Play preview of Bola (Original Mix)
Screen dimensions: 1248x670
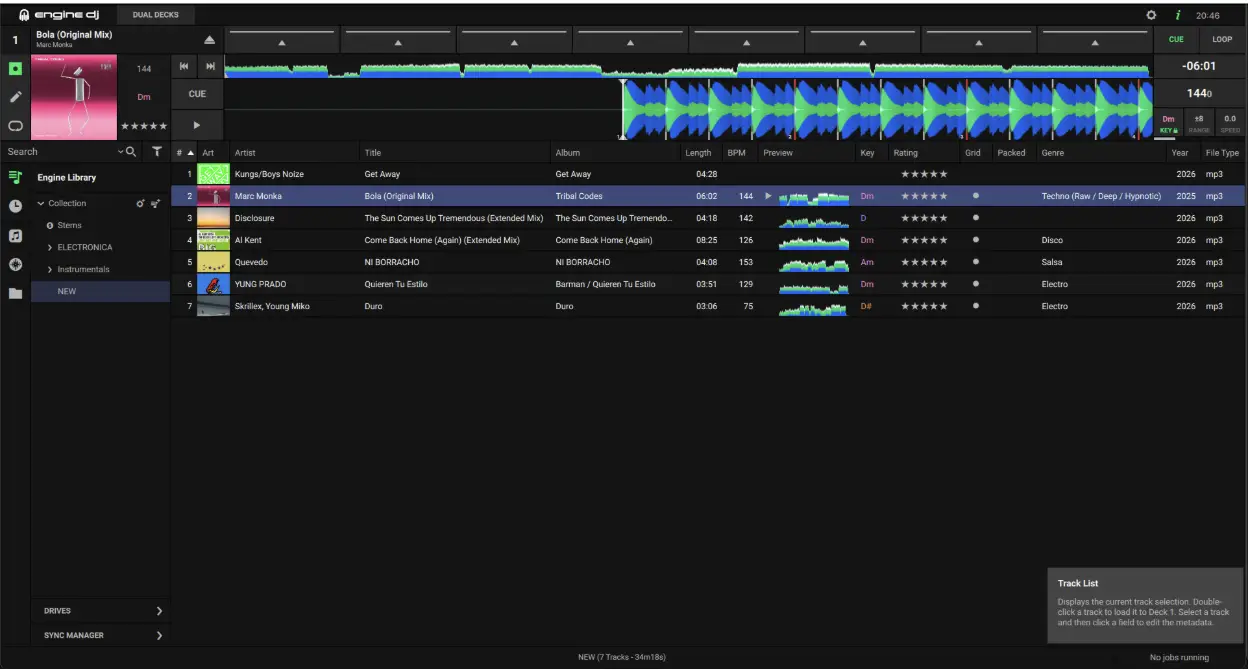coord(768,196)
